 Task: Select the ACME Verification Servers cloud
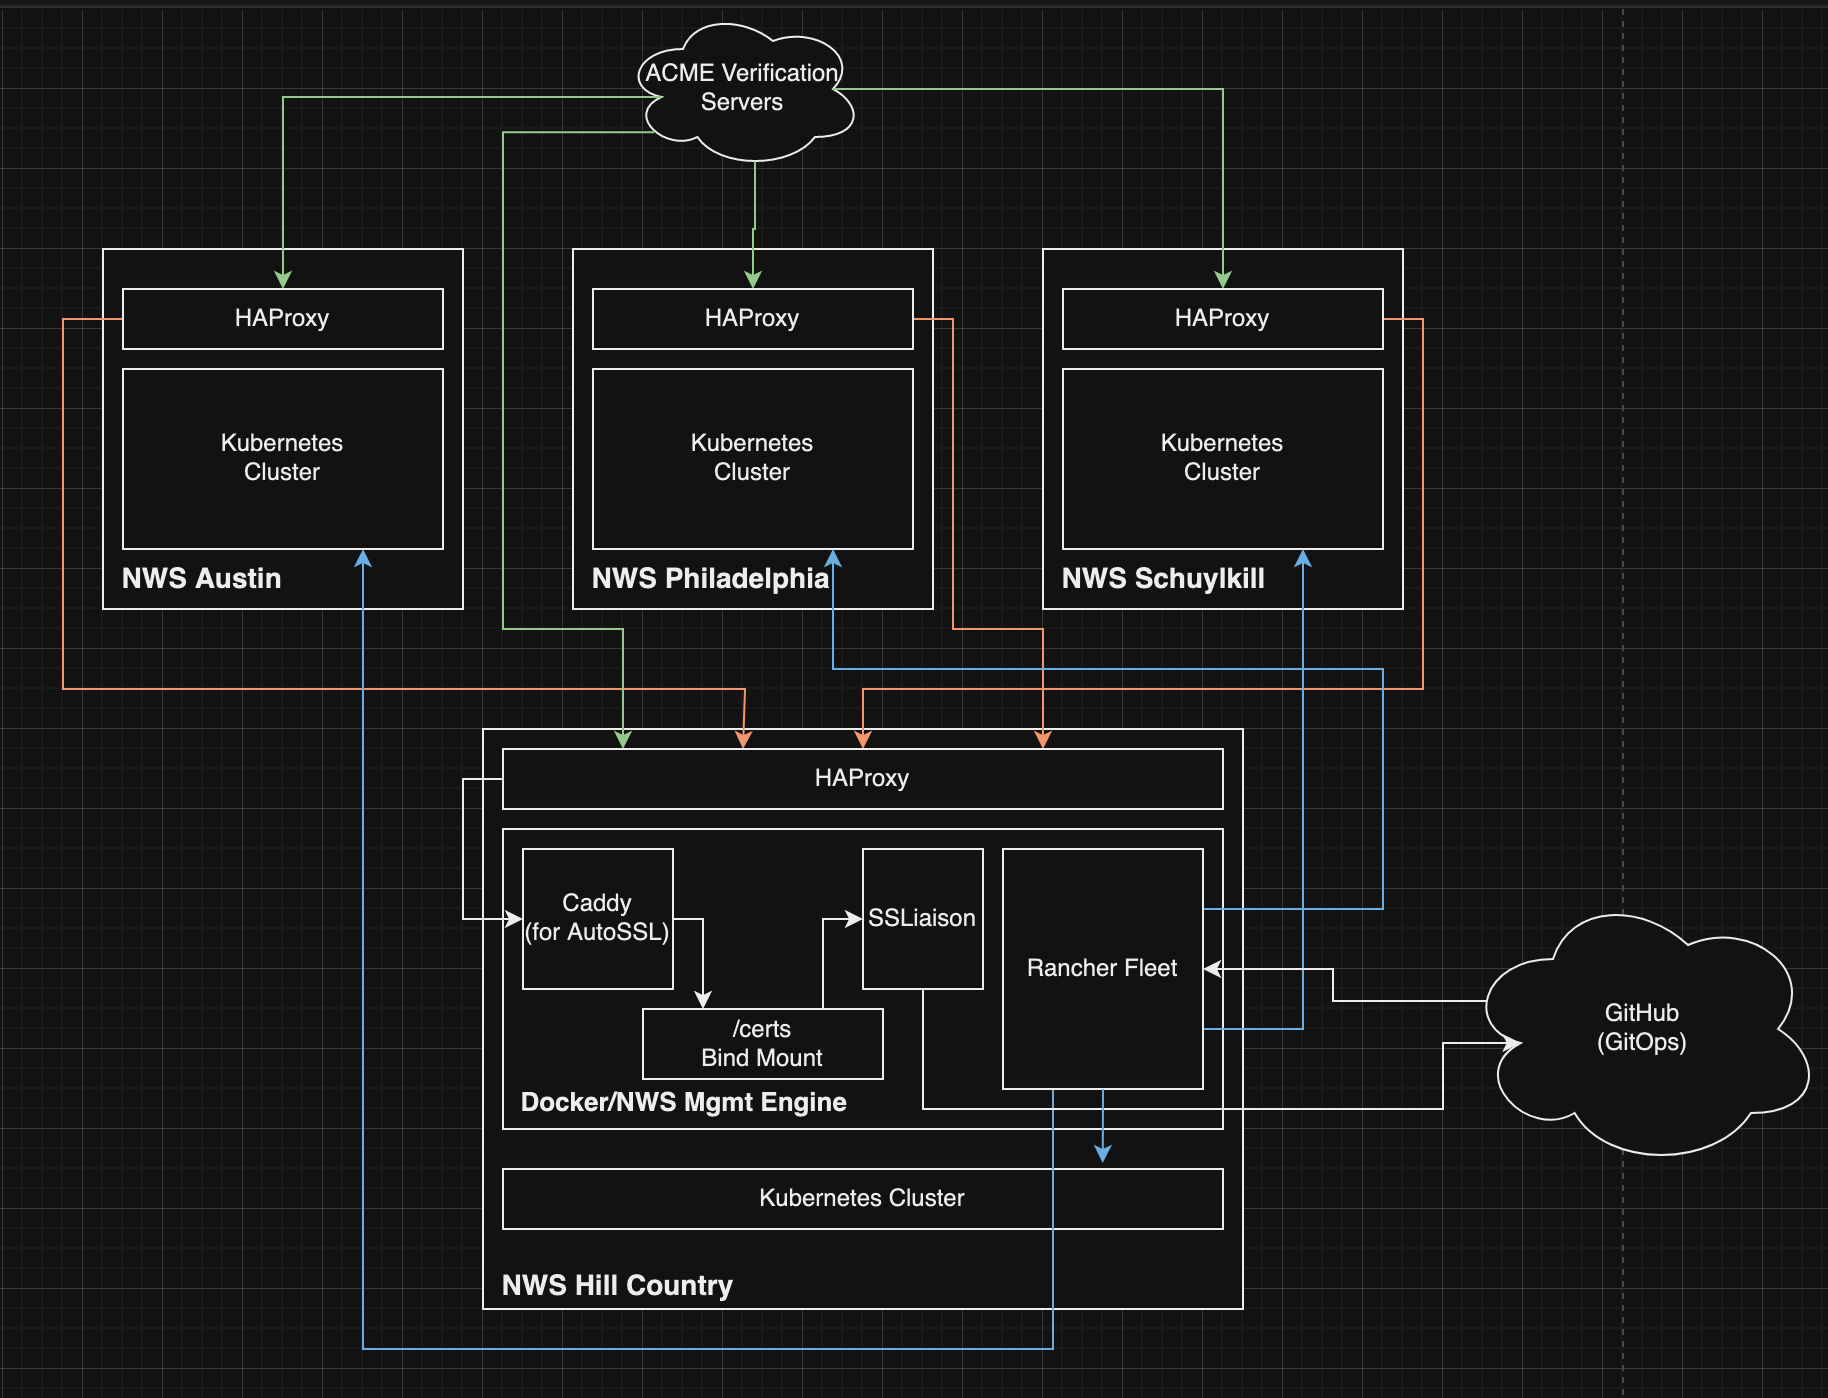click(742, 88)
